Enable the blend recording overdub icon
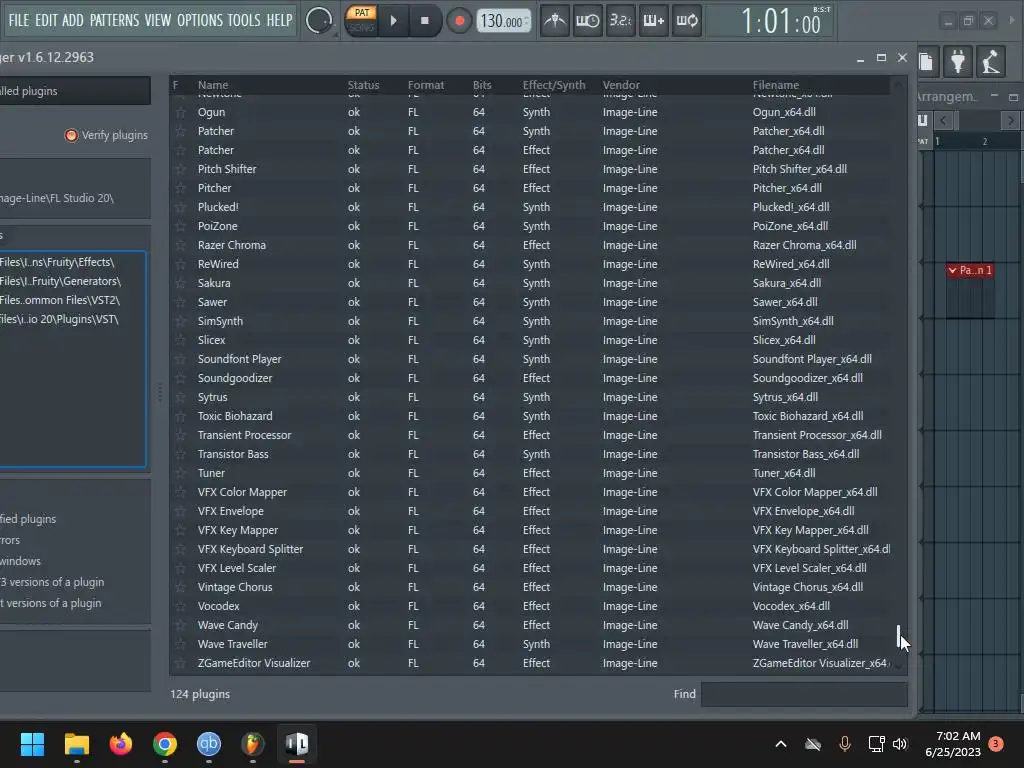1024x768 pixels. pos(654,21)
